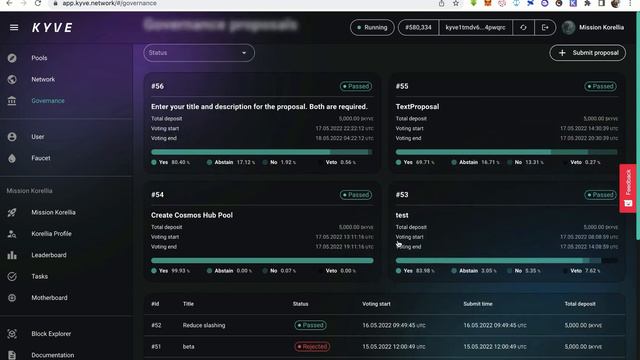Click the vote progress bar of proposal #53
The image size is (640, 360).
(507, 260)
